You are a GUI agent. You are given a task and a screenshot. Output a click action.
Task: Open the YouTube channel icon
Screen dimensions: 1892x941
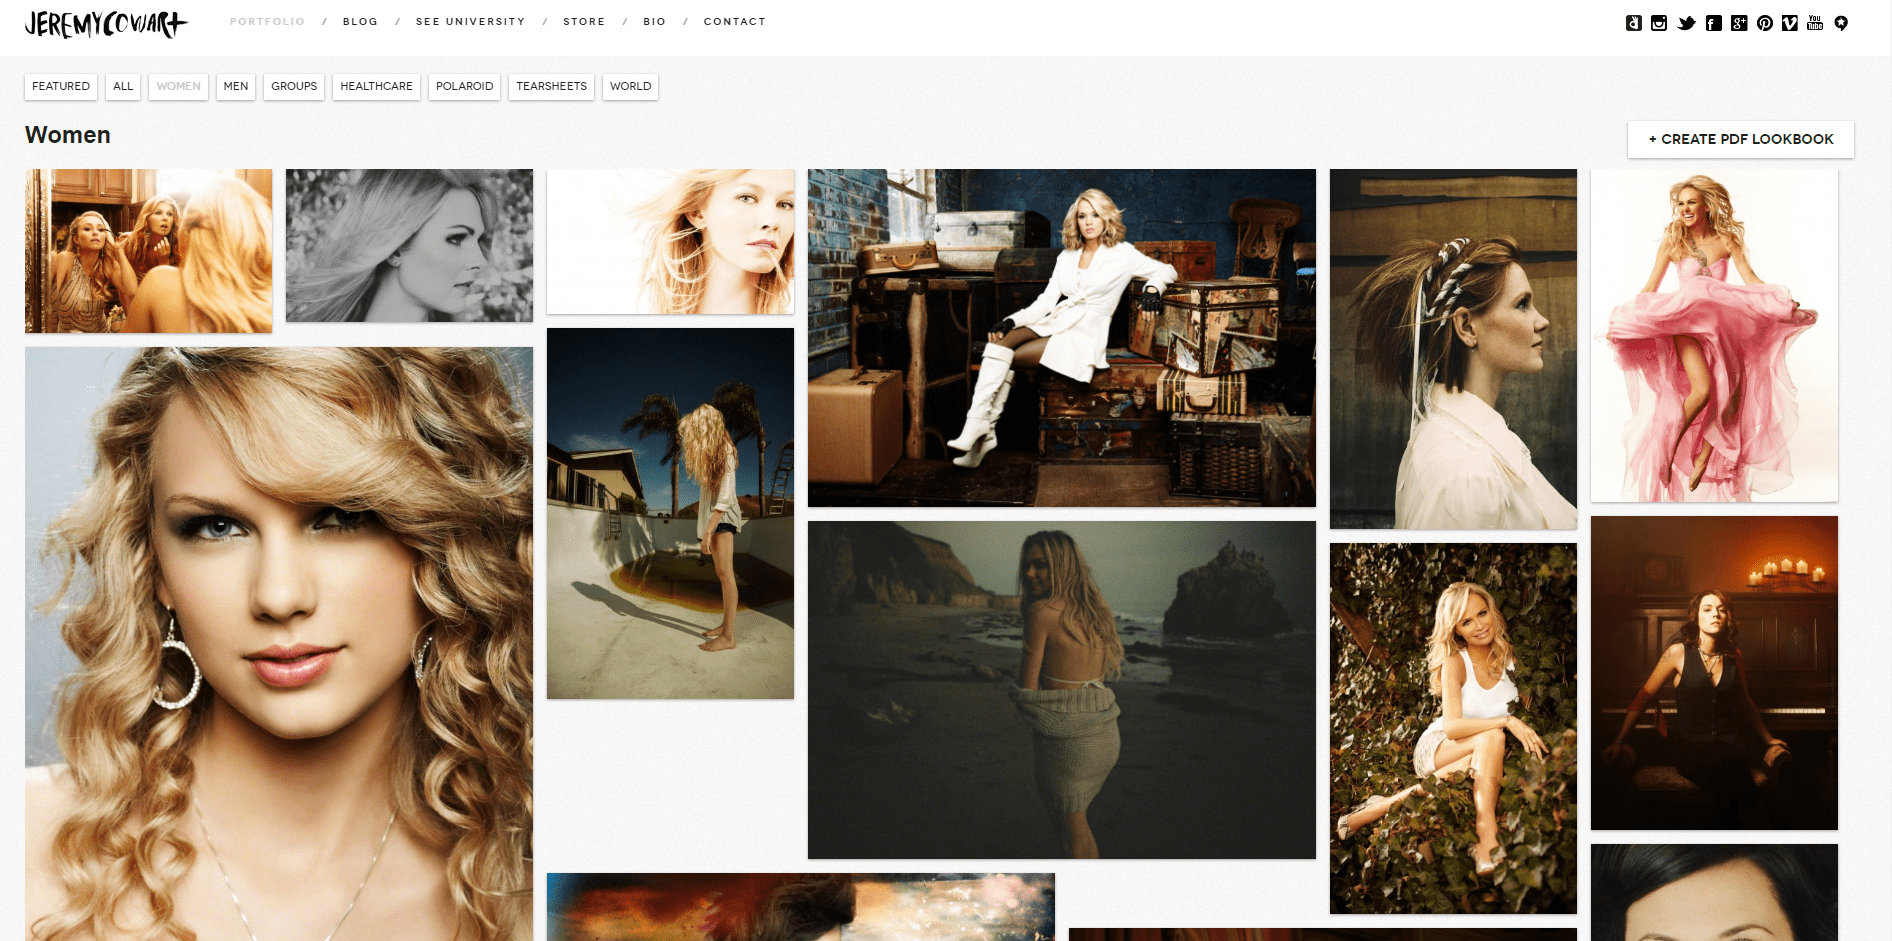(1815, 23)
